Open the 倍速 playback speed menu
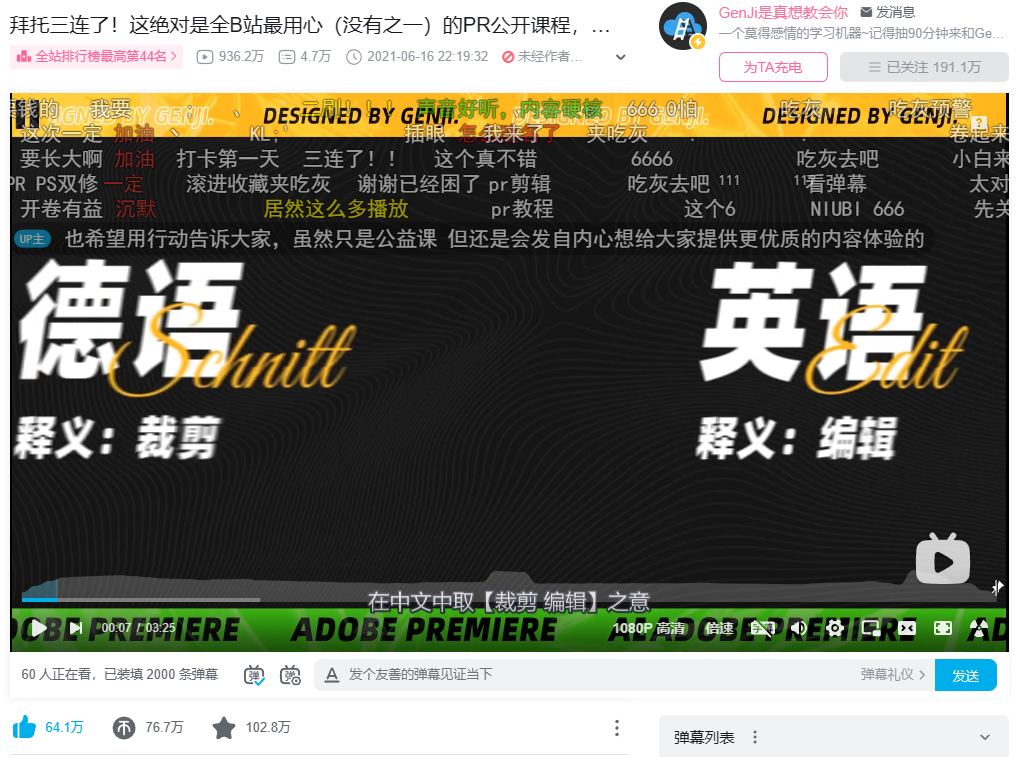1020x757 pixels. pos(719,628)
